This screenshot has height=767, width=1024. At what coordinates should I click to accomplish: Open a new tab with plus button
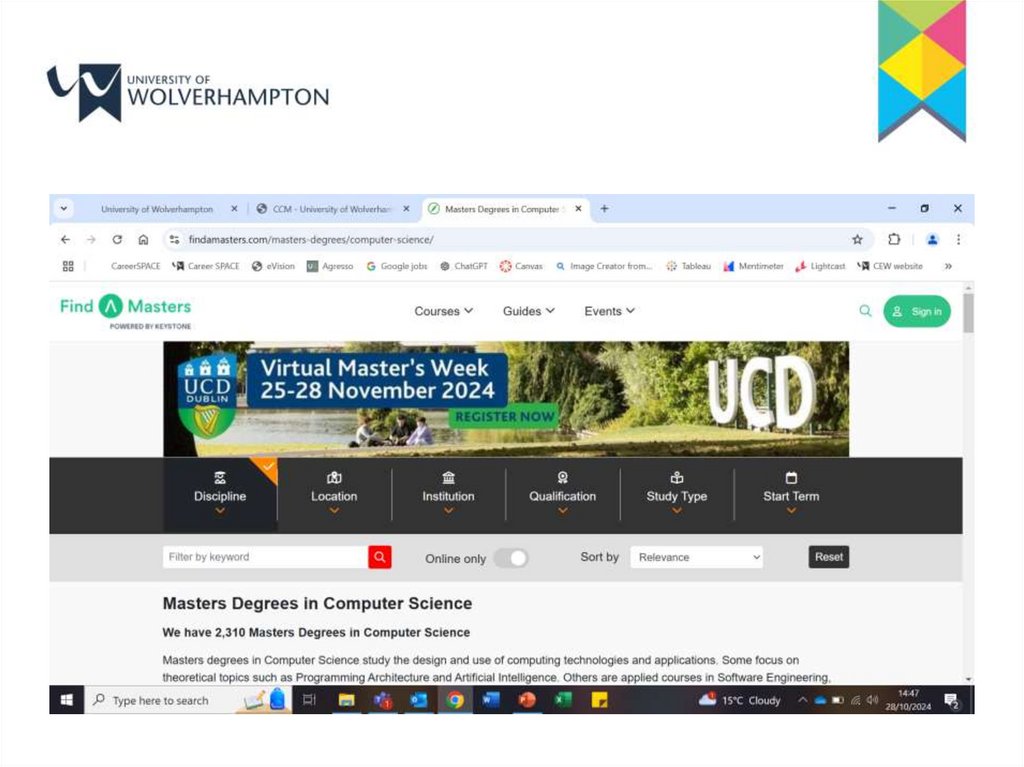[604, 209]
